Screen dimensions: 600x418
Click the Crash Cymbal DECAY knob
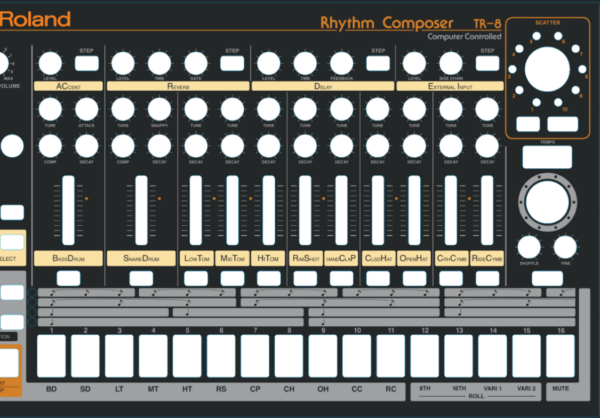(x=451, y=146)
